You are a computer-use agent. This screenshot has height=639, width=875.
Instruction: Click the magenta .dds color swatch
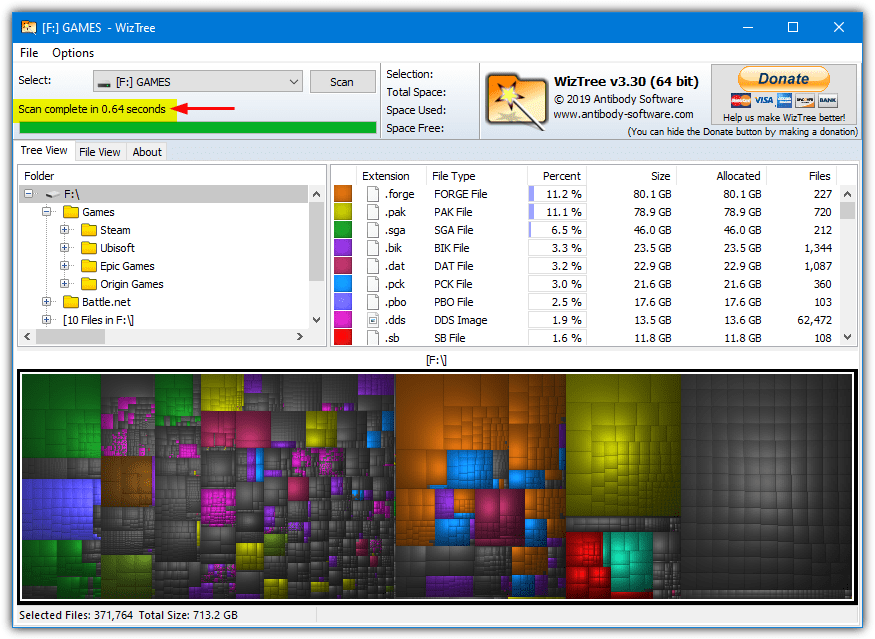click(x=343, y=320)
